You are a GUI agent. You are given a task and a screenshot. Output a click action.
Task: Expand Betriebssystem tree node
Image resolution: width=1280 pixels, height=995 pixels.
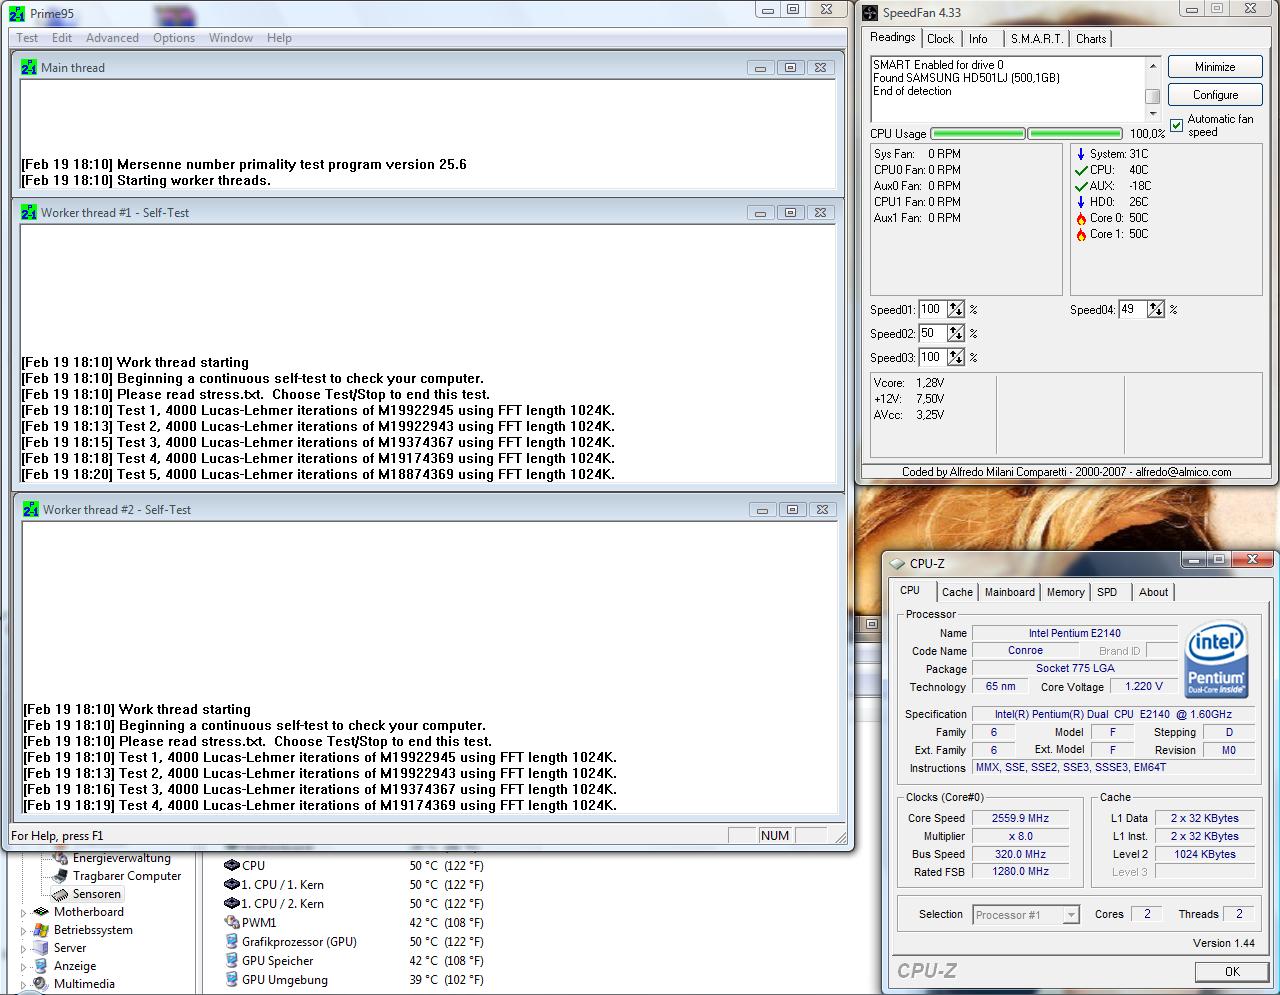click(24, 930)
